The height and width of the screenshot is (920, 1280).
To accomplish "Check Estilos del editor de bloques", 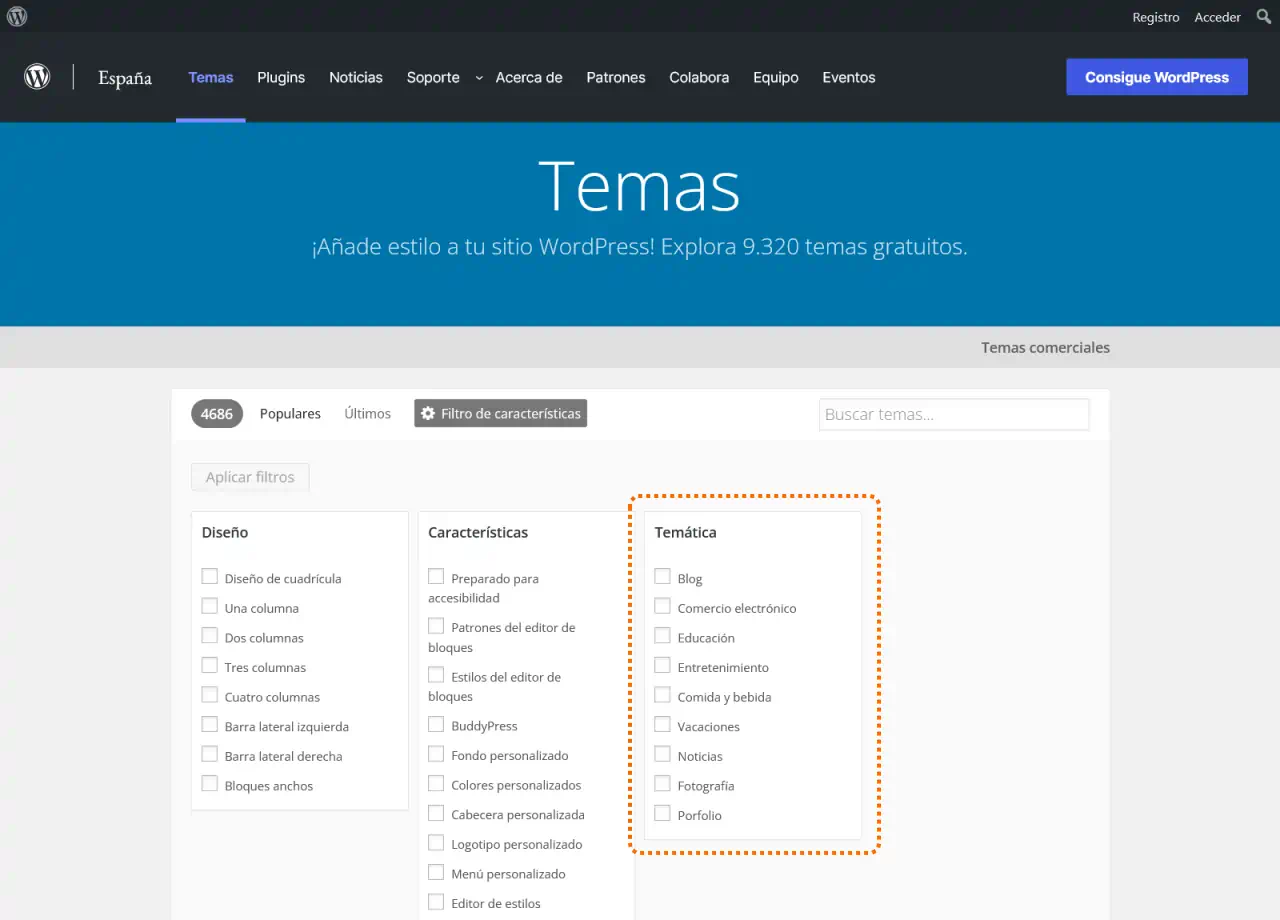I will tap(436, 675).
